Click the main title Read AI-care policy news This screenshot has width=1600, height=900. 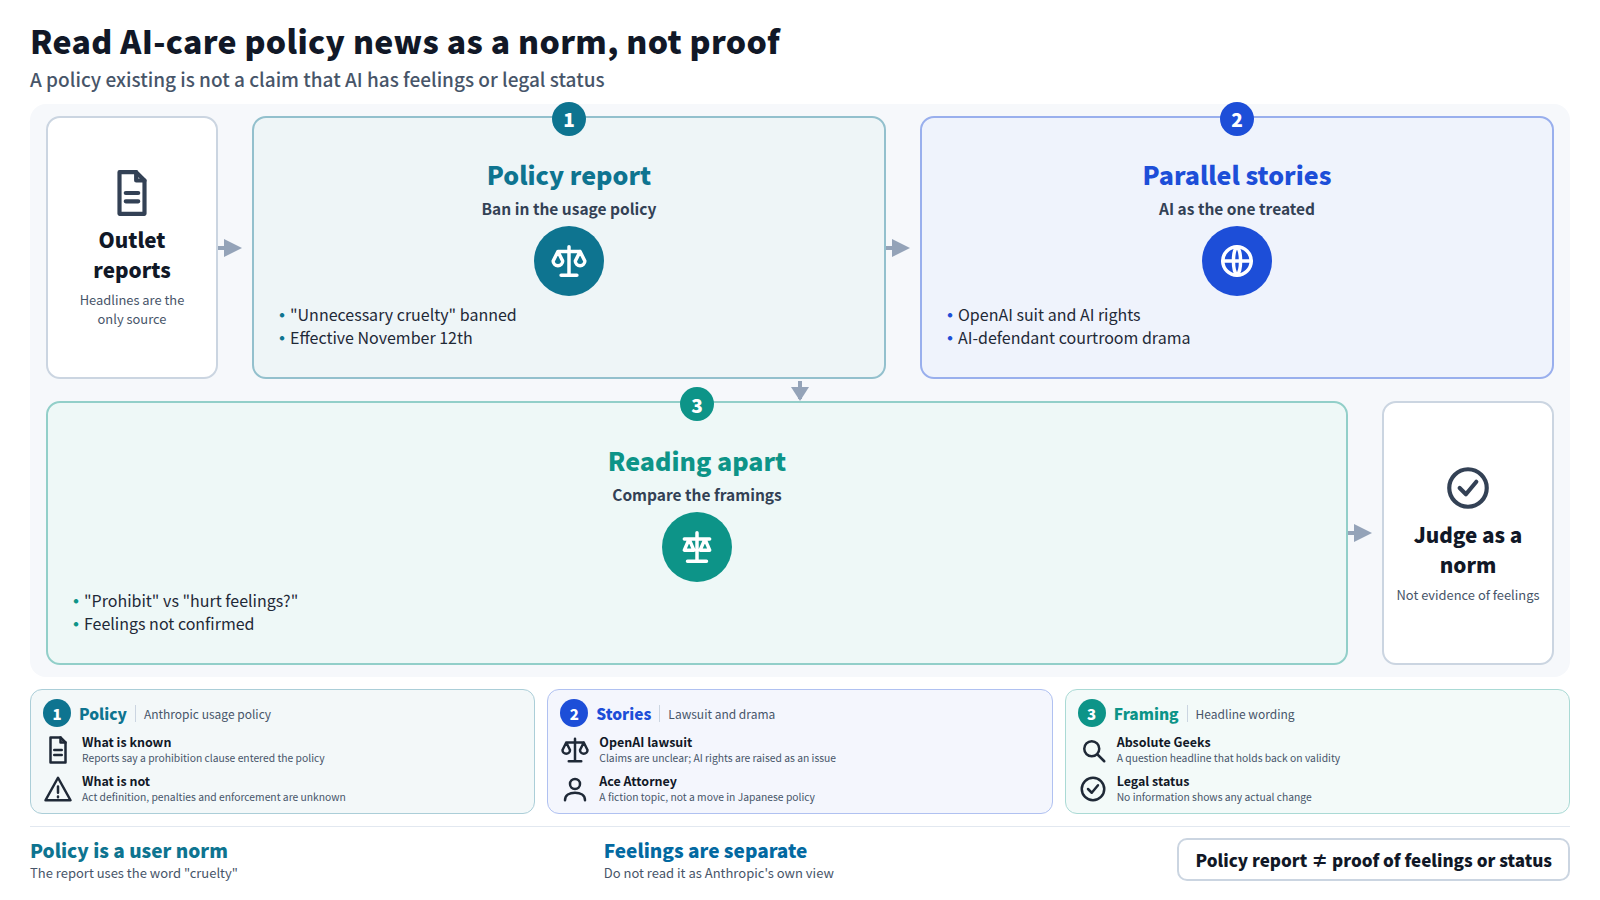tap(405, 42)
